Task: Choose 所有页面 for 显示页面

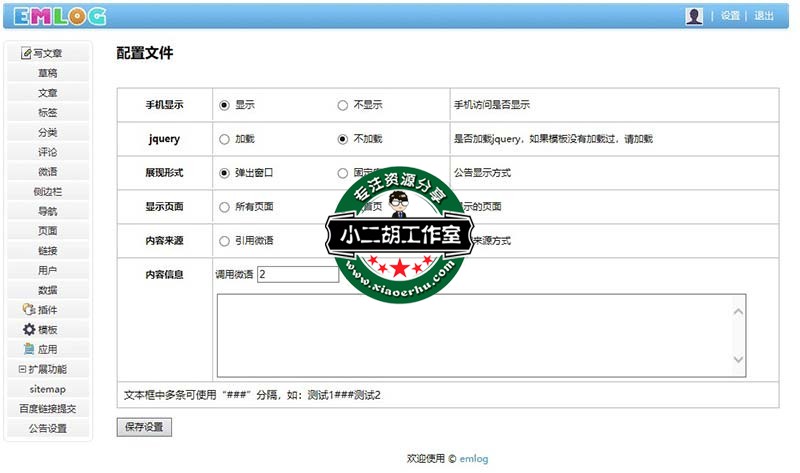Action: (x=224, y=207)
